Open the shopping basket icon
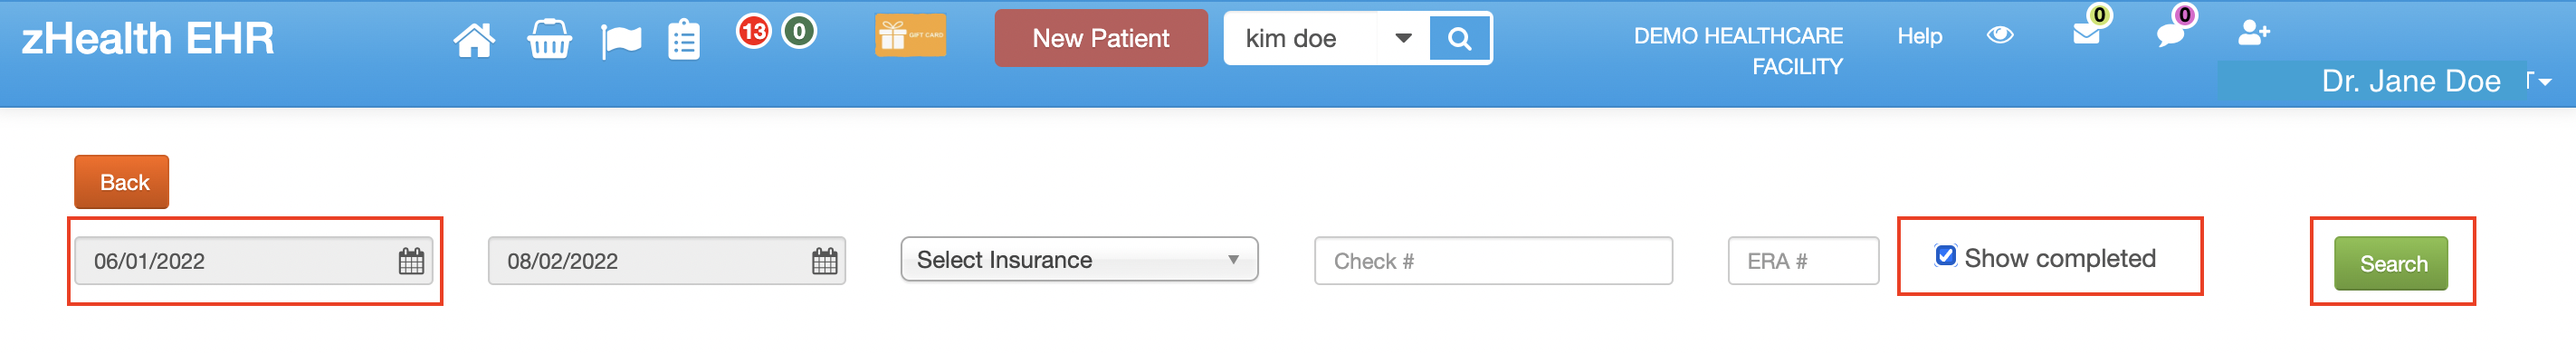 (x=549, y=40)
